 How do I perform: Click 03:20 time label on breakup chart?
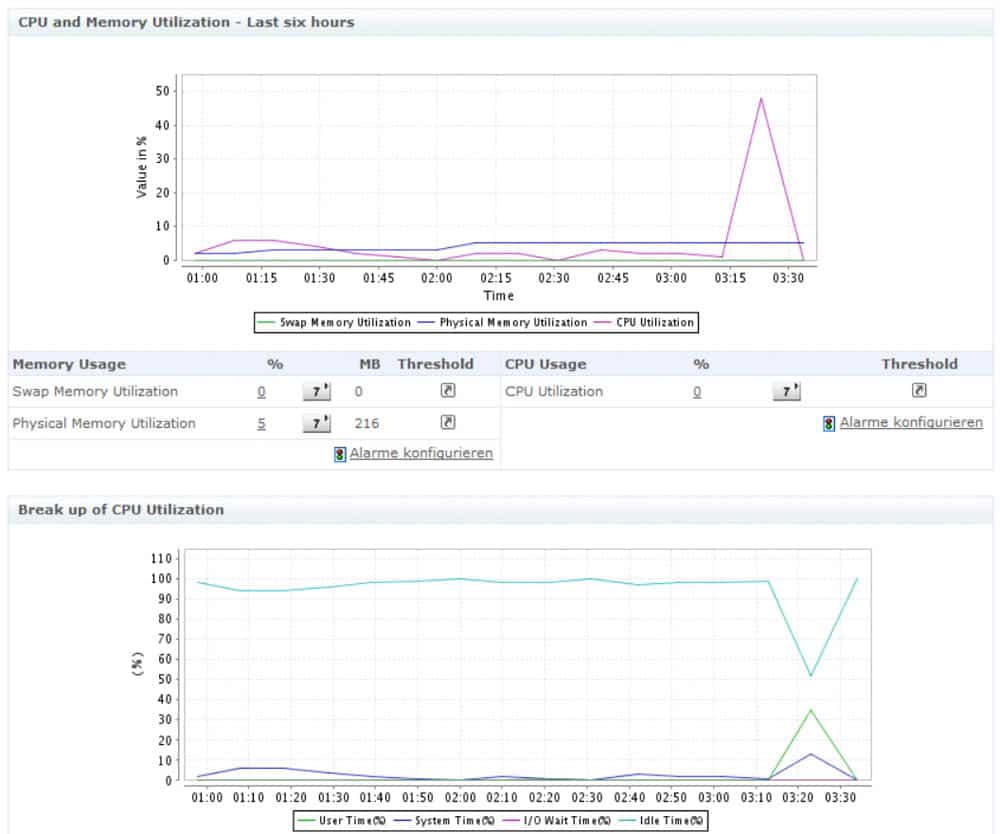798,798
